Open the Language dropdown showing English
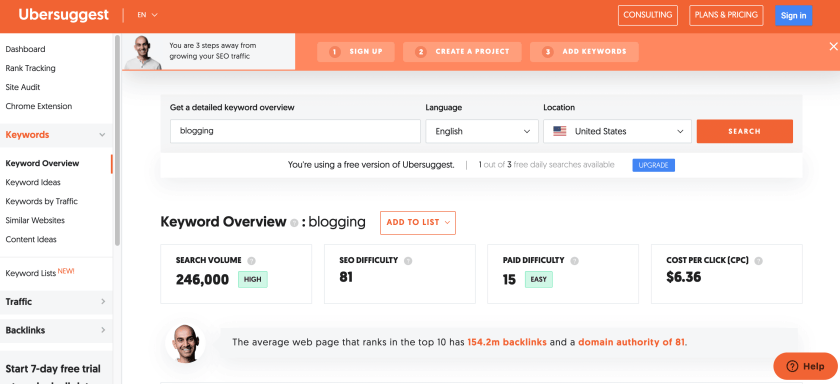This screenshot has width=840, height=384. coord(482,131)
